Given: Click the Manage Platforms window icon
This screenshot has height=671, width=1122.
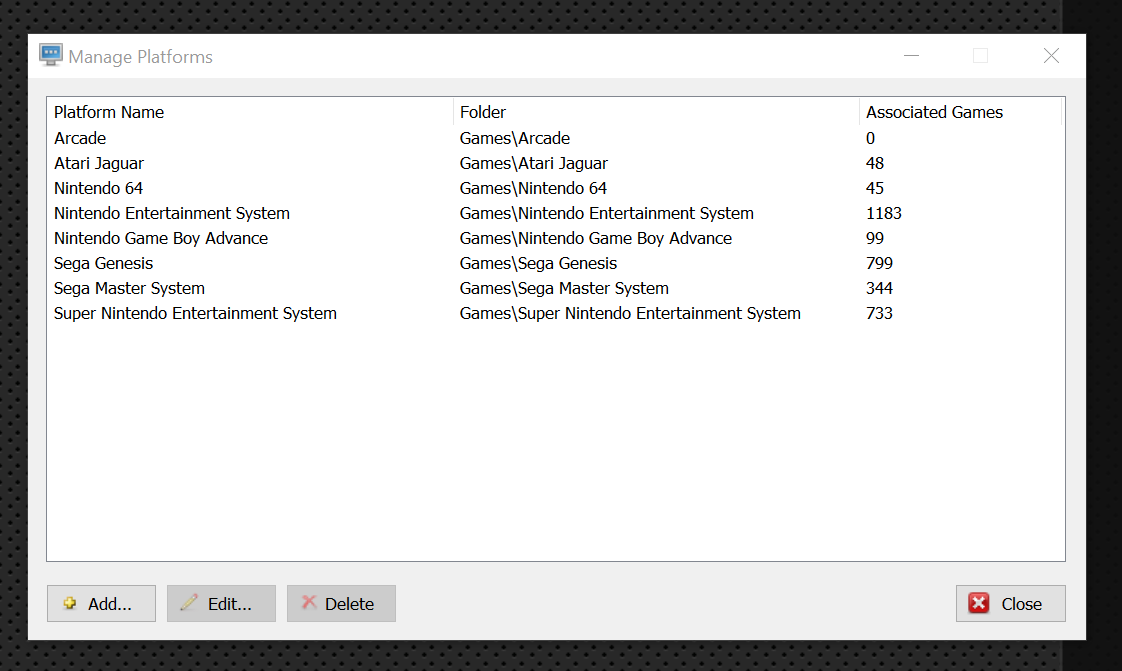Looking at the screenshot, I should 51,55.
